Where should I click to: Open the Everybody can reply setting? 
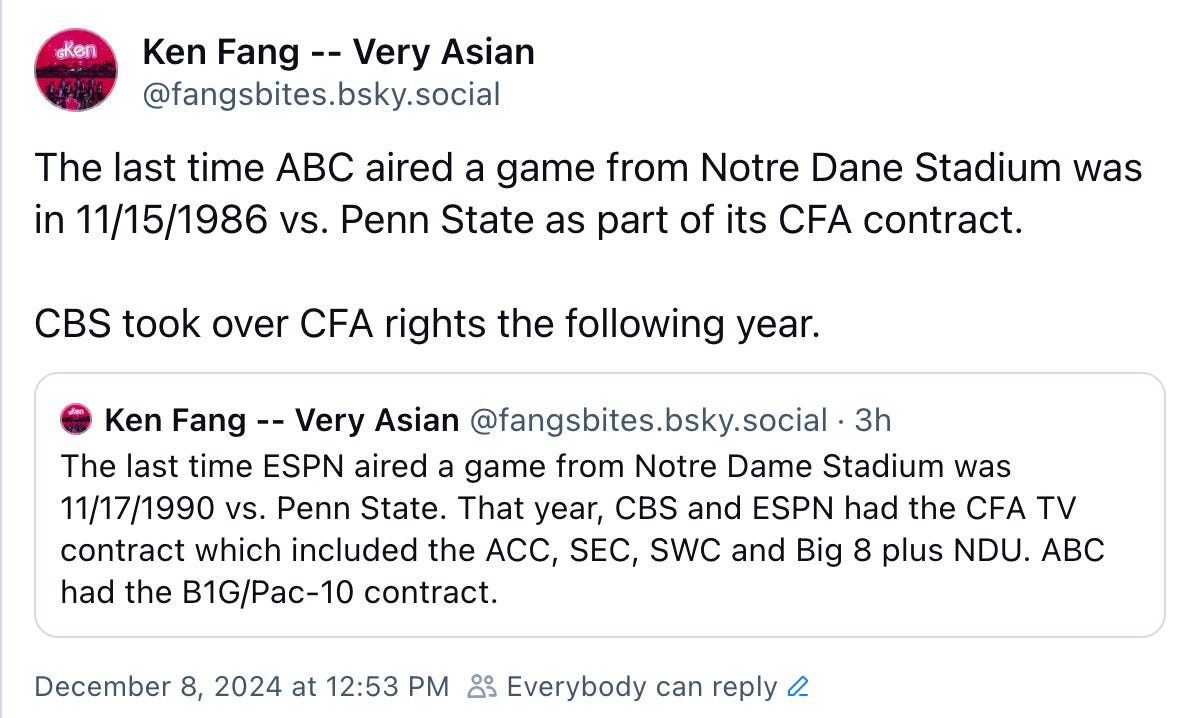coord(641,687)
